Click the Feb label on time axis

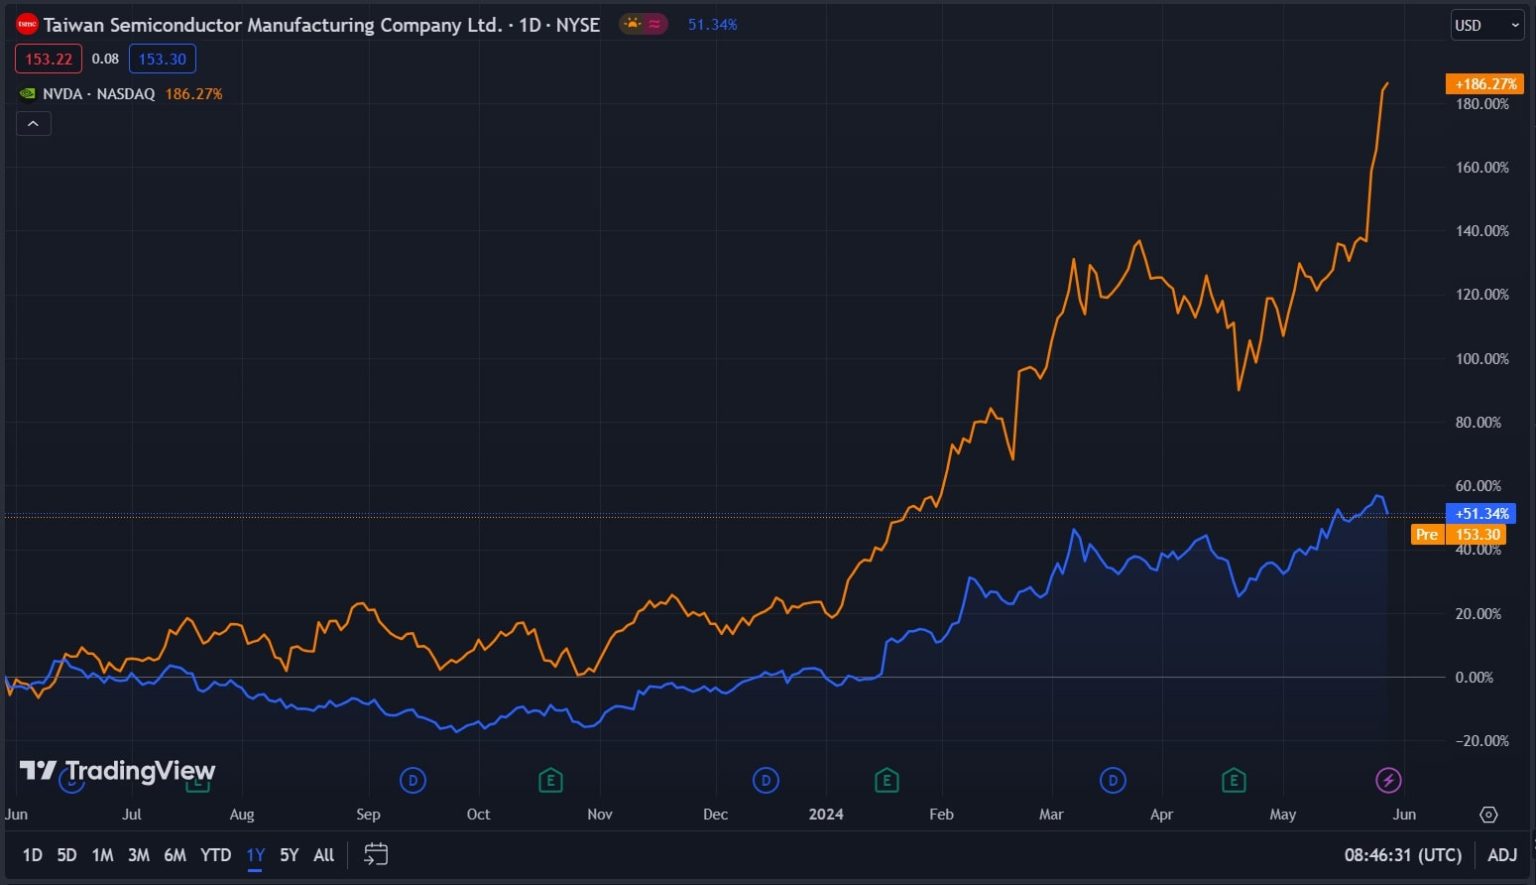pyautogui.click(x=941, y=814)
